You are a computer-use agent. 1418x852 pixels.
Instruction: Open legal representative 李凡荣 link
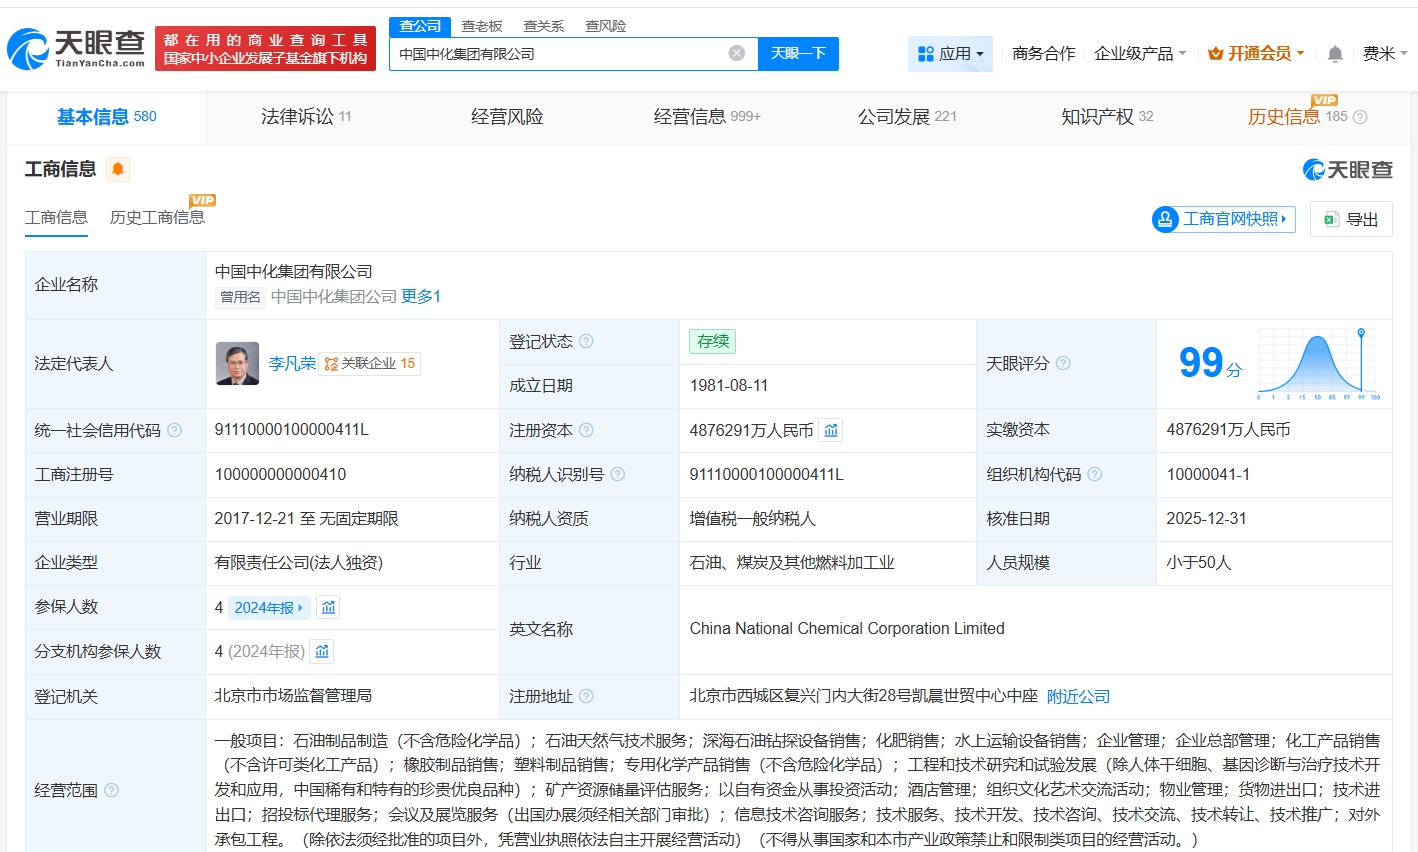[291, 363]
